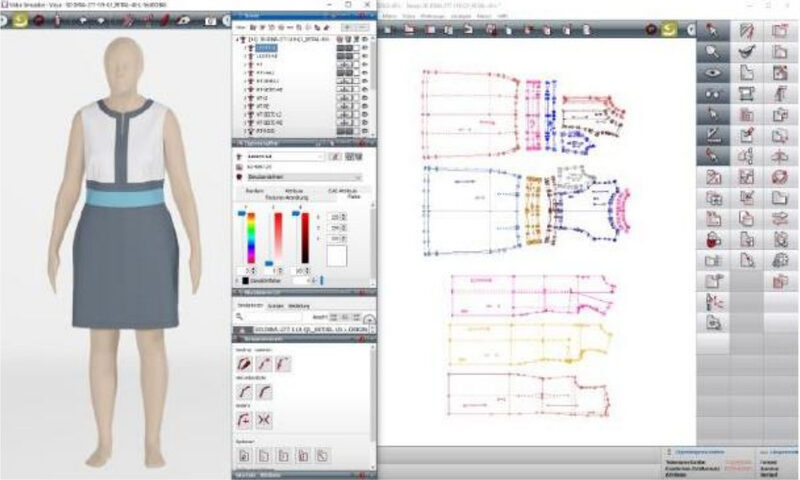The height and width of the screenshot is (480, 800).
Task: Expand the root tree node in scene panel
Action: pyautogui.click(x=238, y=40)
